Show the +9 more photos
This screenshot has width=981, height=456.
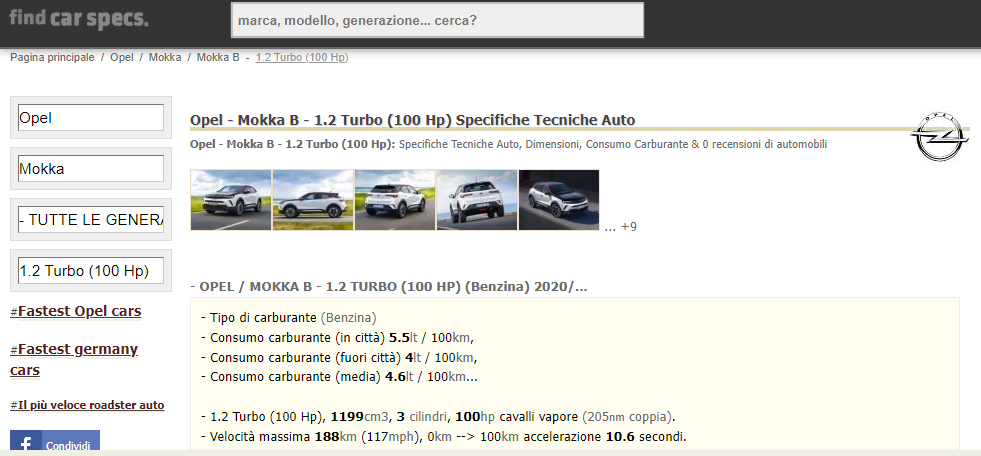(x=628, y=227)
